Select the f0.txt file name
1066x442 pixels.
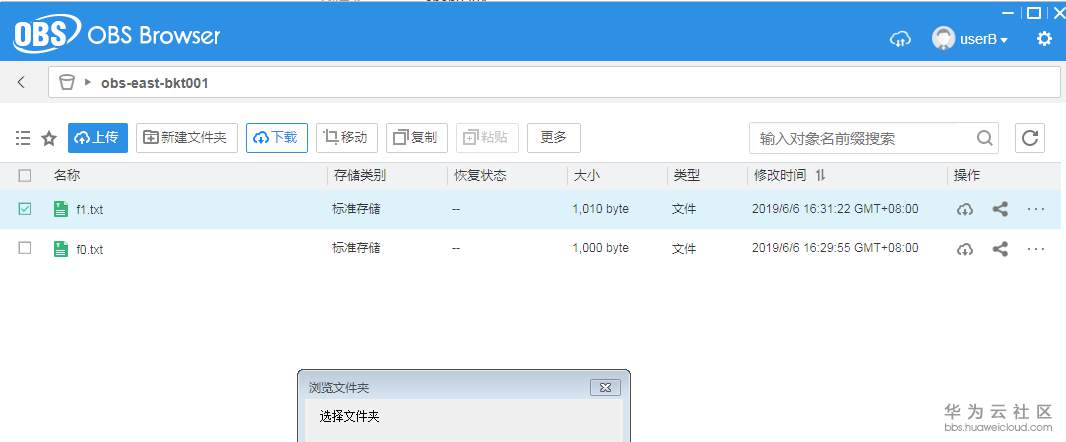(x=90, y=250)
